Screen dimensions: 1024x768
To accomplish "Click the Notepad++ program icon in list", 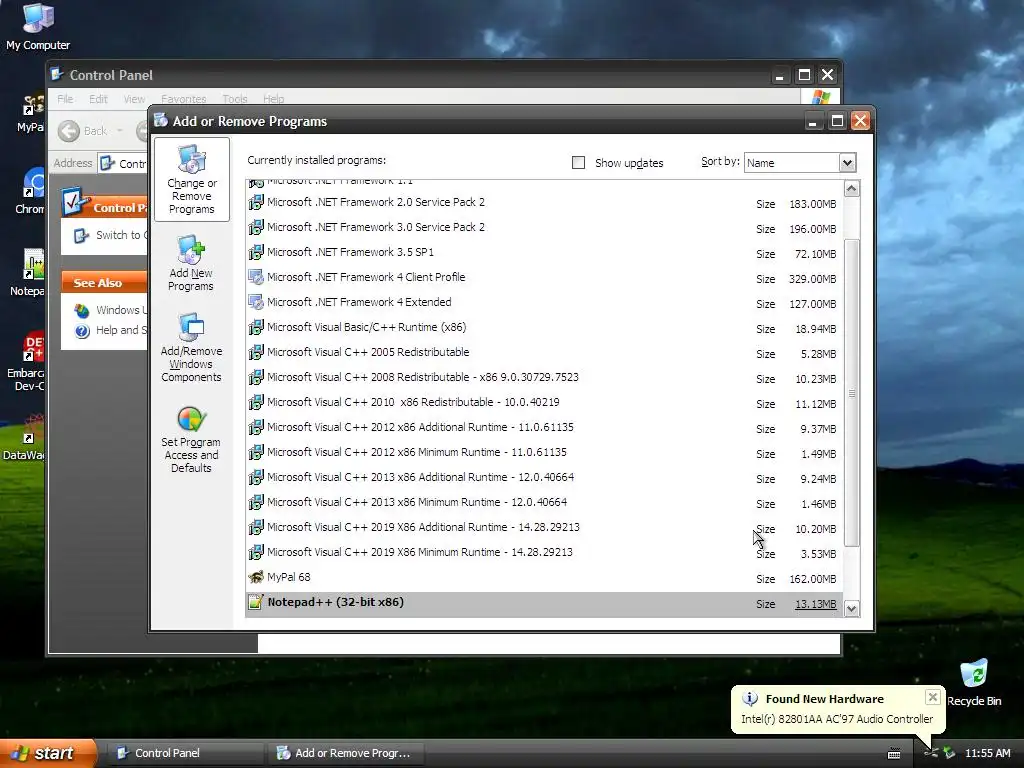I will (256, 602).
